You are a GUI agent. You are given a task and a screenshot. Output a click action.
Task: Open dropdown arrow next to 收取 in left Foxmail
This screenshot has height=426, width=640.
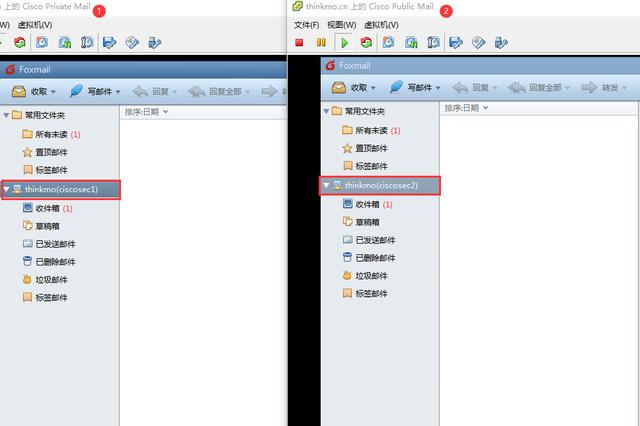(53, 92)
